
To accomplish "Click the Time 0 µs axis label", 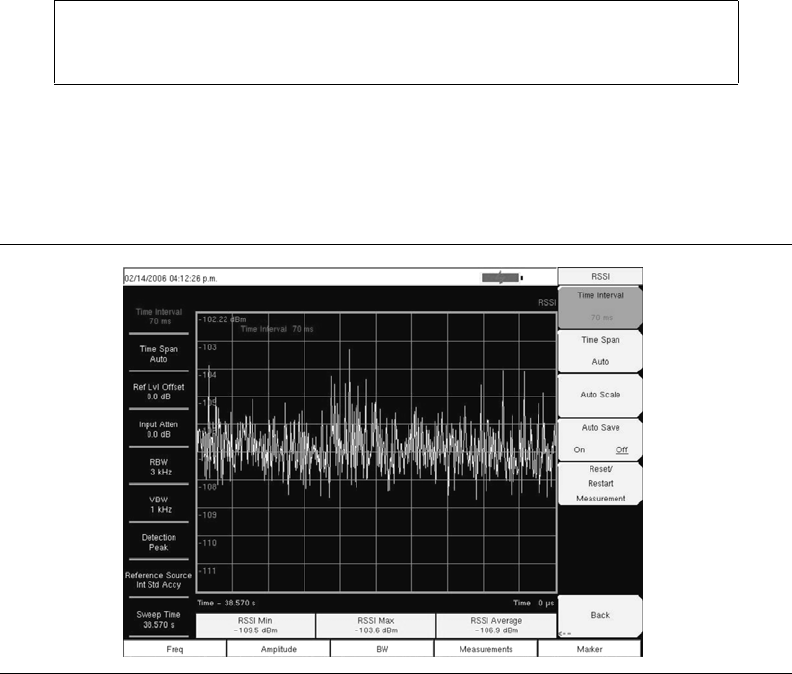I will [534, 603].
